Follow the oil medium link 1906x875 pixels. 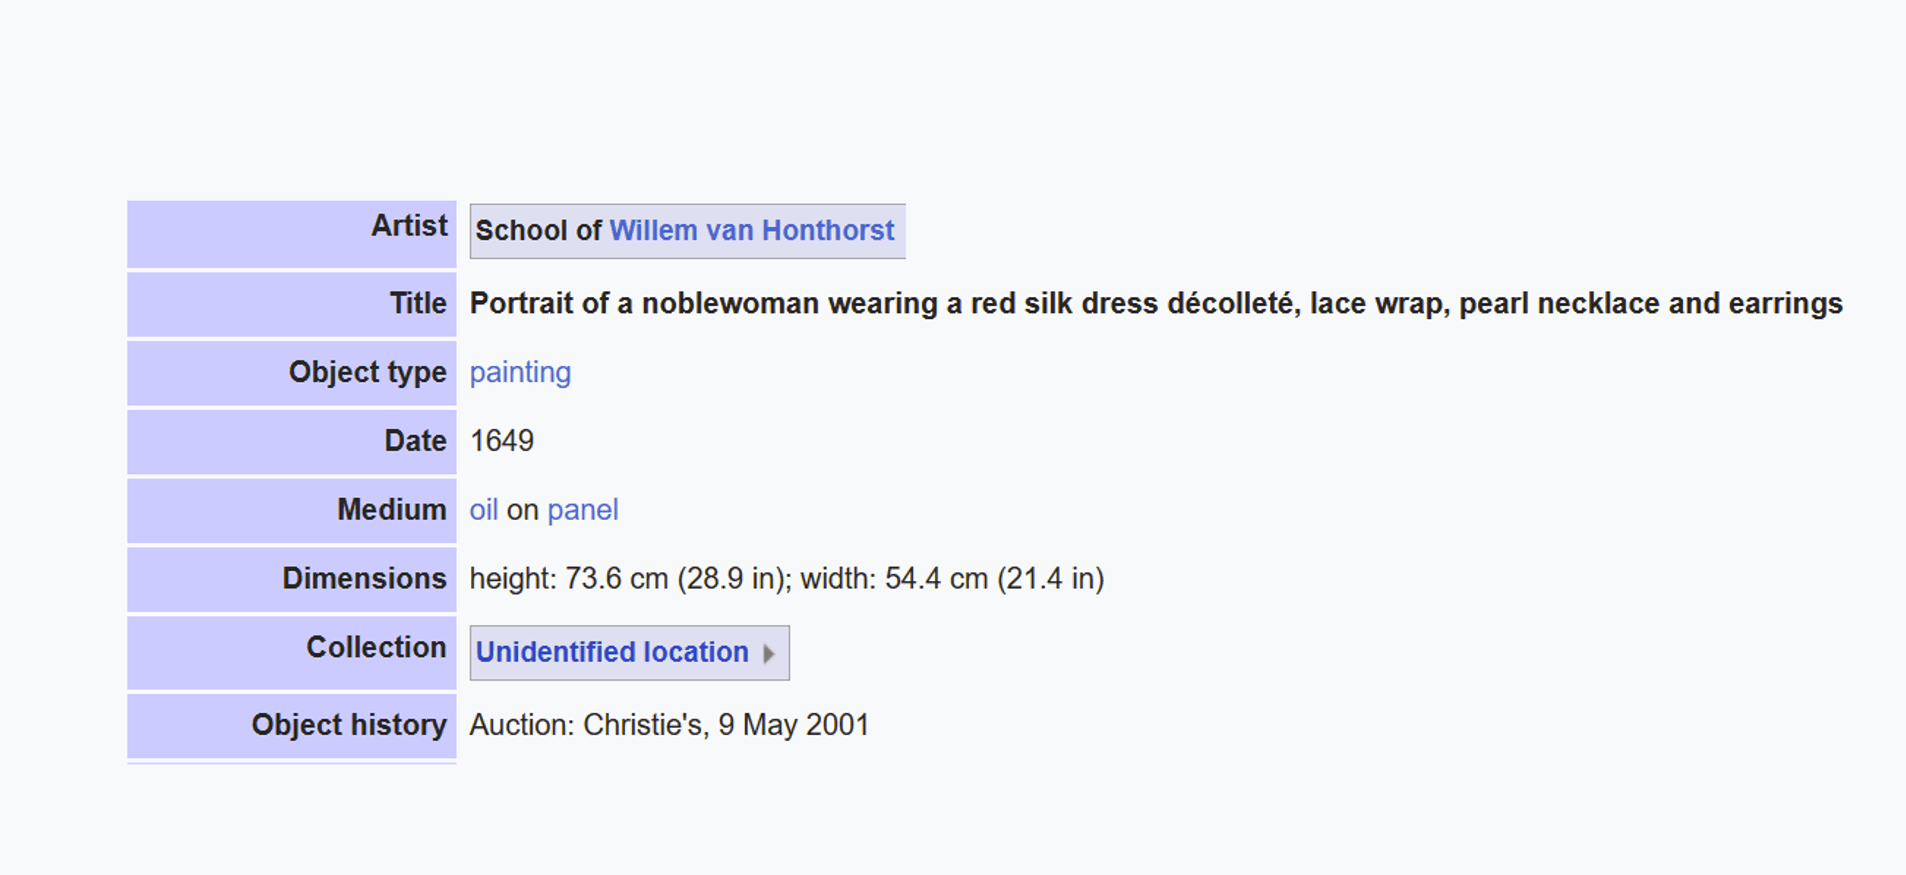[484, 510]
